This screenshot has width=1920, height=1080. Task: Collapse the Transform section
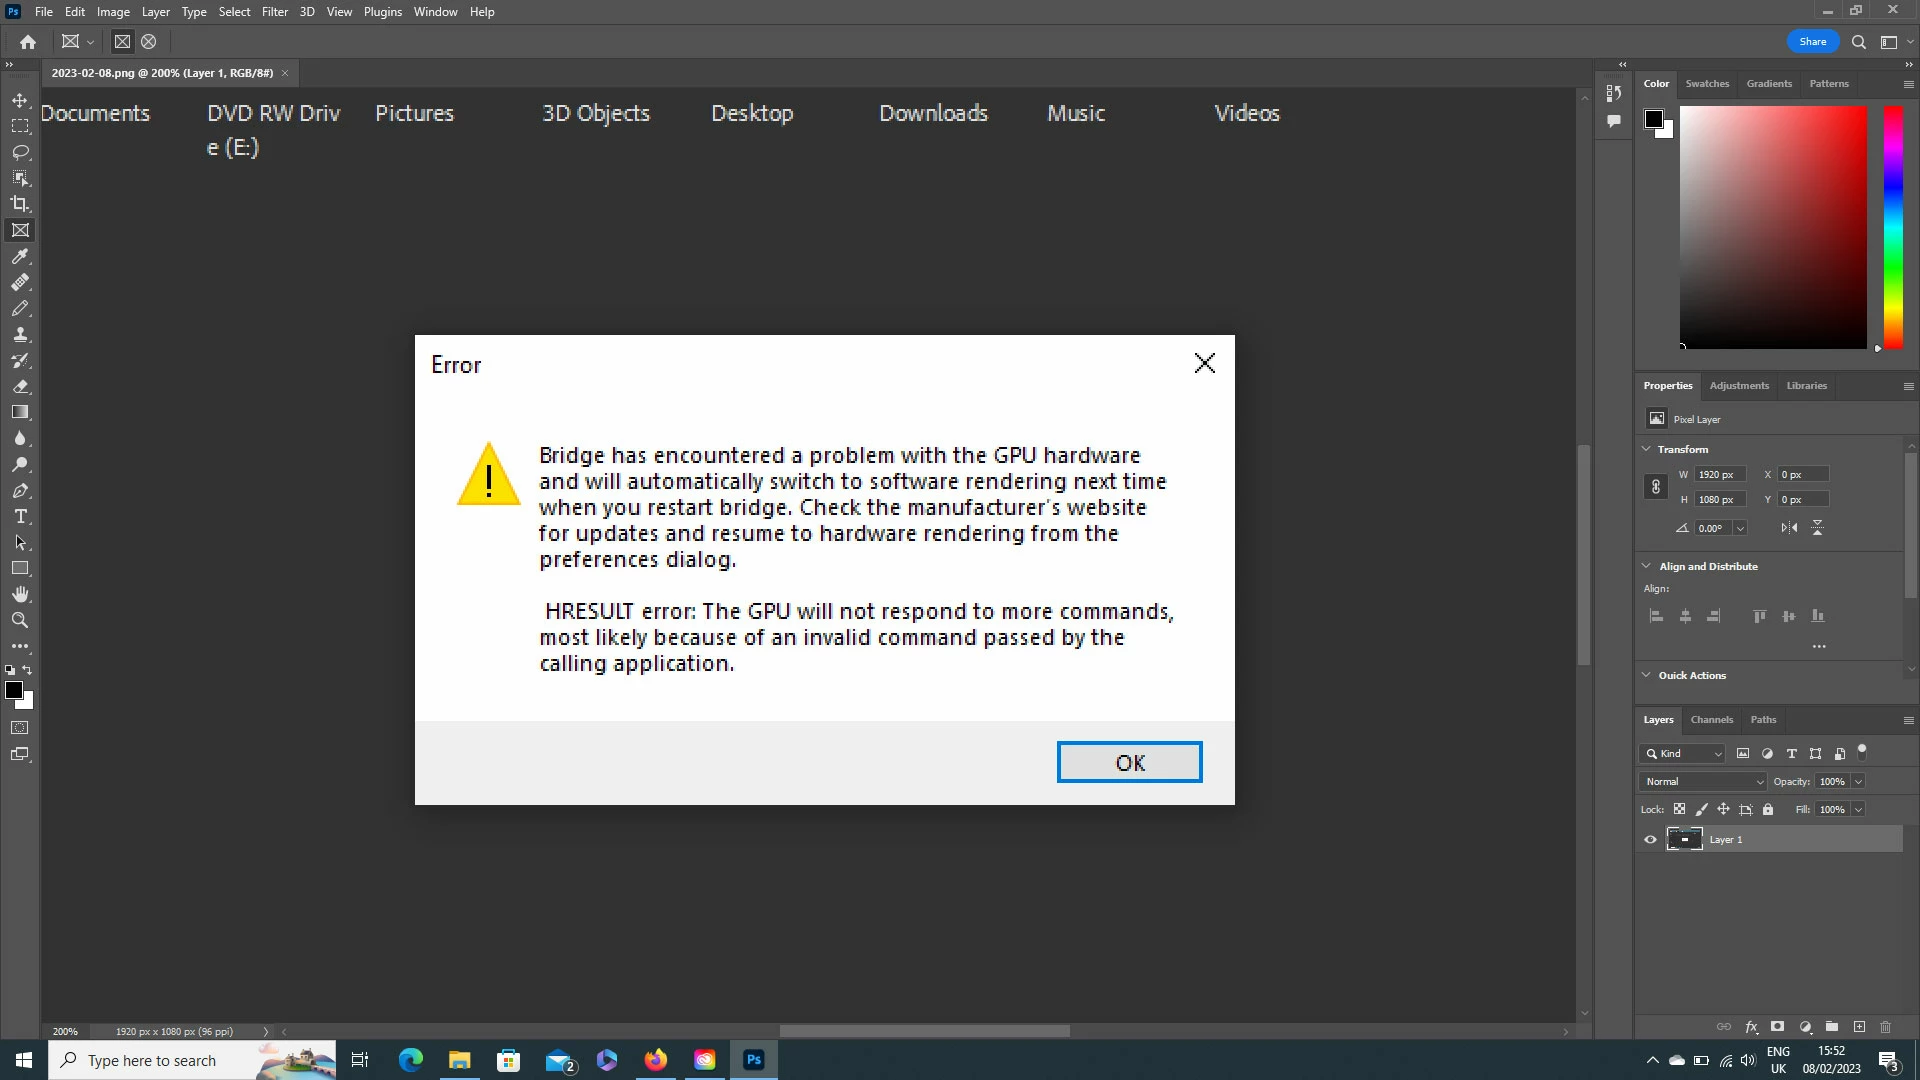pos(1647,449)
